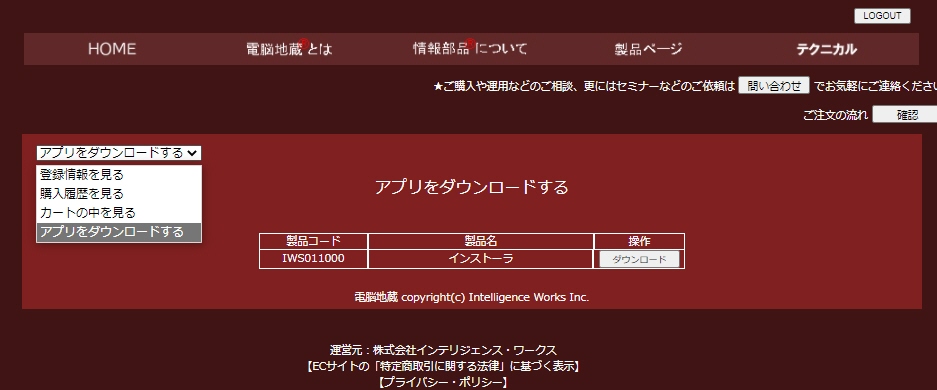This screenshot has height=390, width=937.
Task: Click the red registered mark on 情報部品
Action: pos(470,43)
